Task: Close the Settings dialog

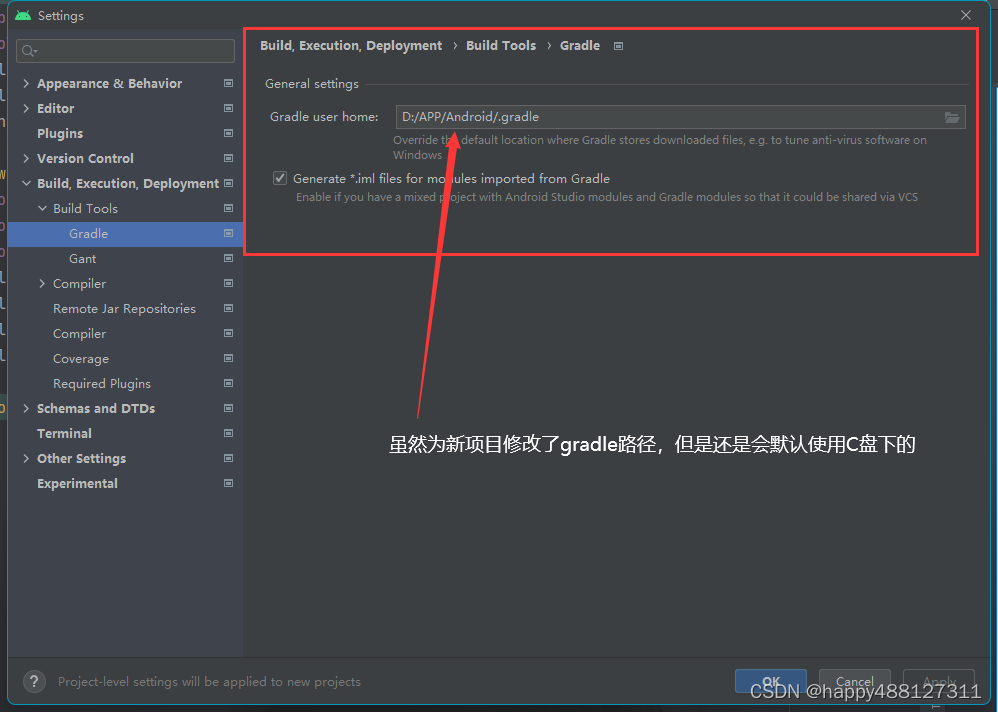Action: click(x=966, y=15)
